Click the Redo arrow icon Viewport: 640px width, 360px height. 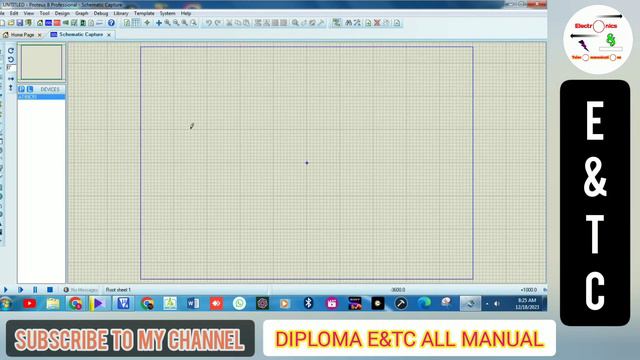pos(218,23)
